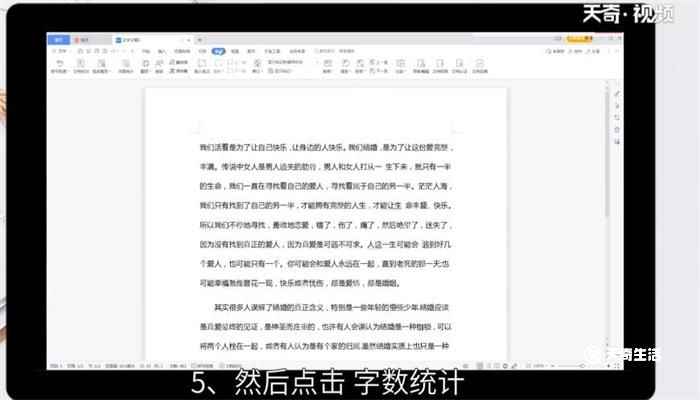
Task: Open the 会员专享 member exclusive tab
Action: (x=297, y=51)
